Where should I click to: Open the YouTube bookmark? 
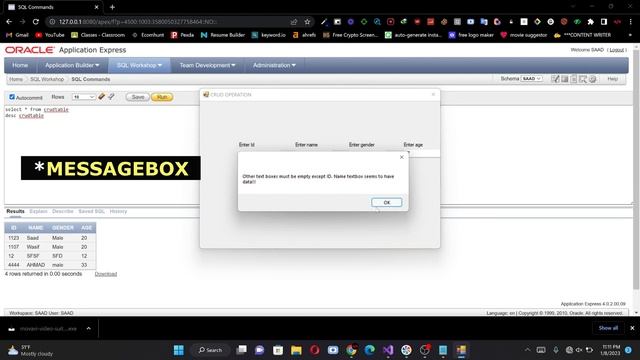coord(50,35)
